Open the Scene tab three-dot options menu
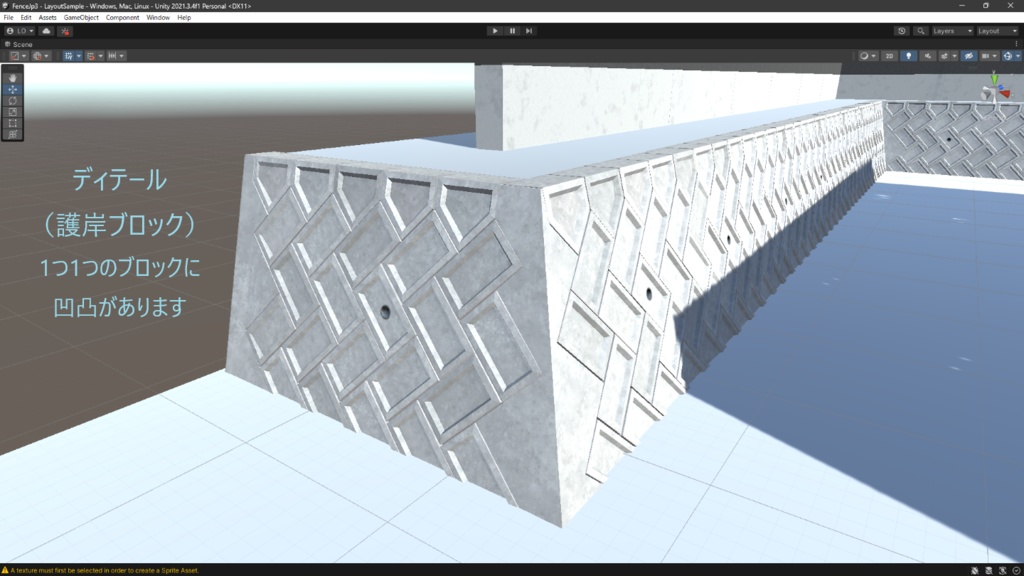The height and width of the screenshot is (576, 1024). 1016,44
